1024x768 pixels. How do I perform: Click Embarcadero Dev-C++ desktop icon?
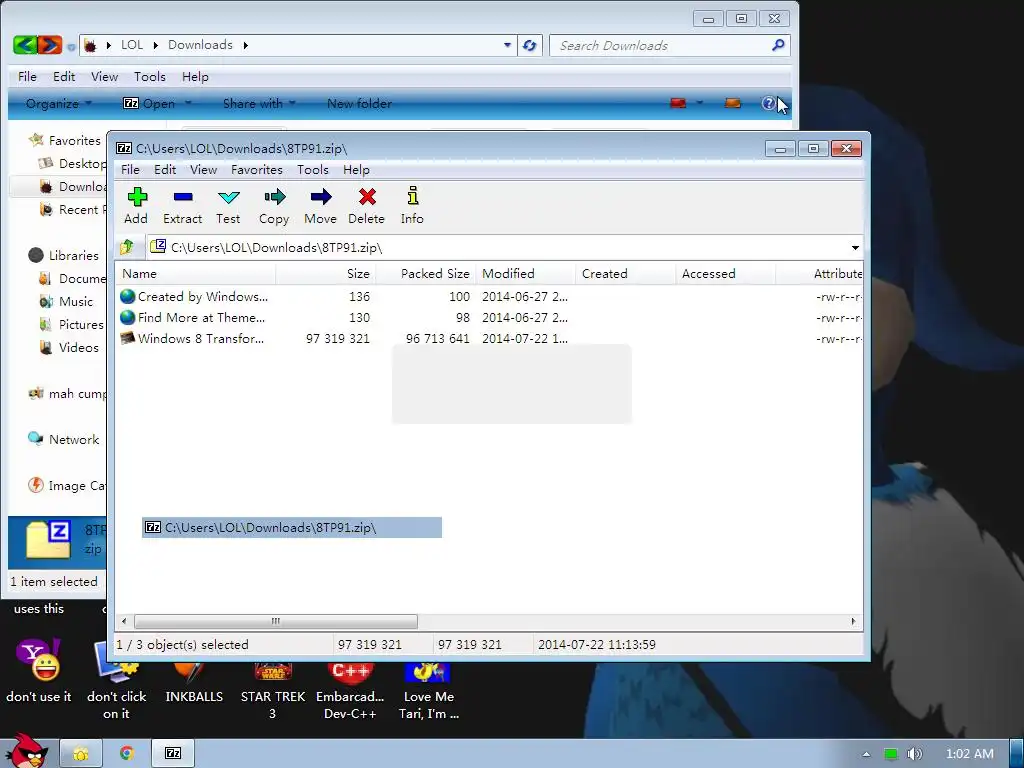(350, 691)
